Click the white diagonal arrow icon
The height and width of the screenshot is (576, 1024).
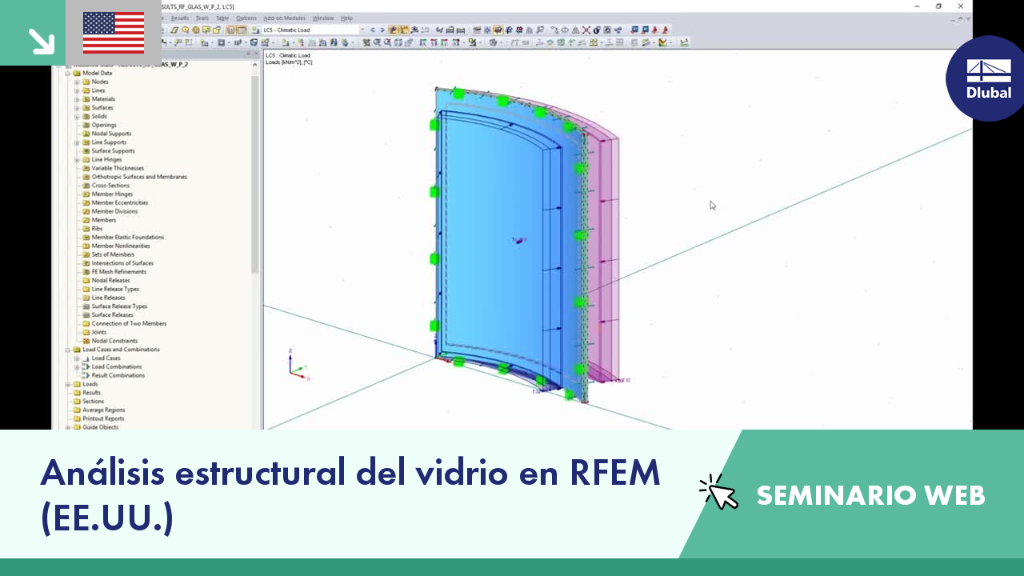tap(41, 41)
